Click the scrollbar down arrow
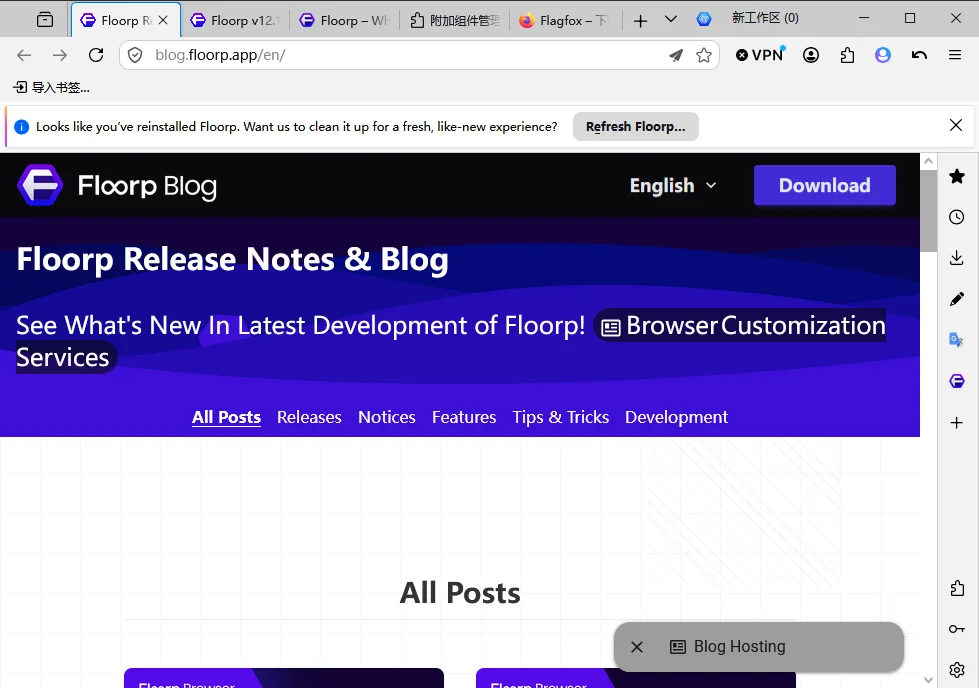 [x=928, y=680]
